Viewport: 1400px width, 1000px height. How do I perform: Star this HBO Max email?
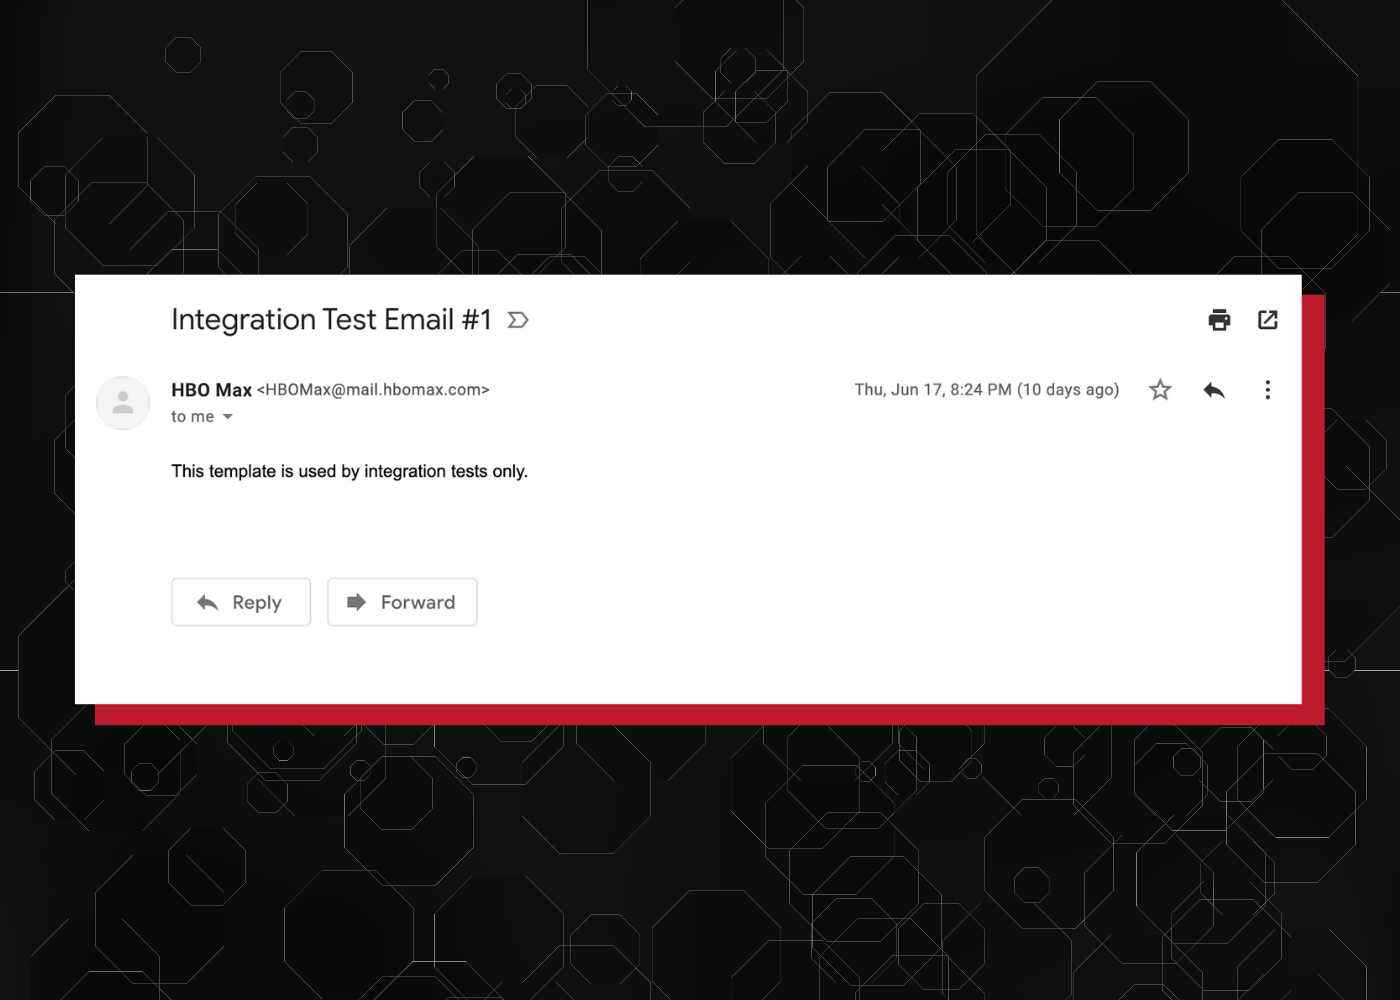tap(1160, 390)
